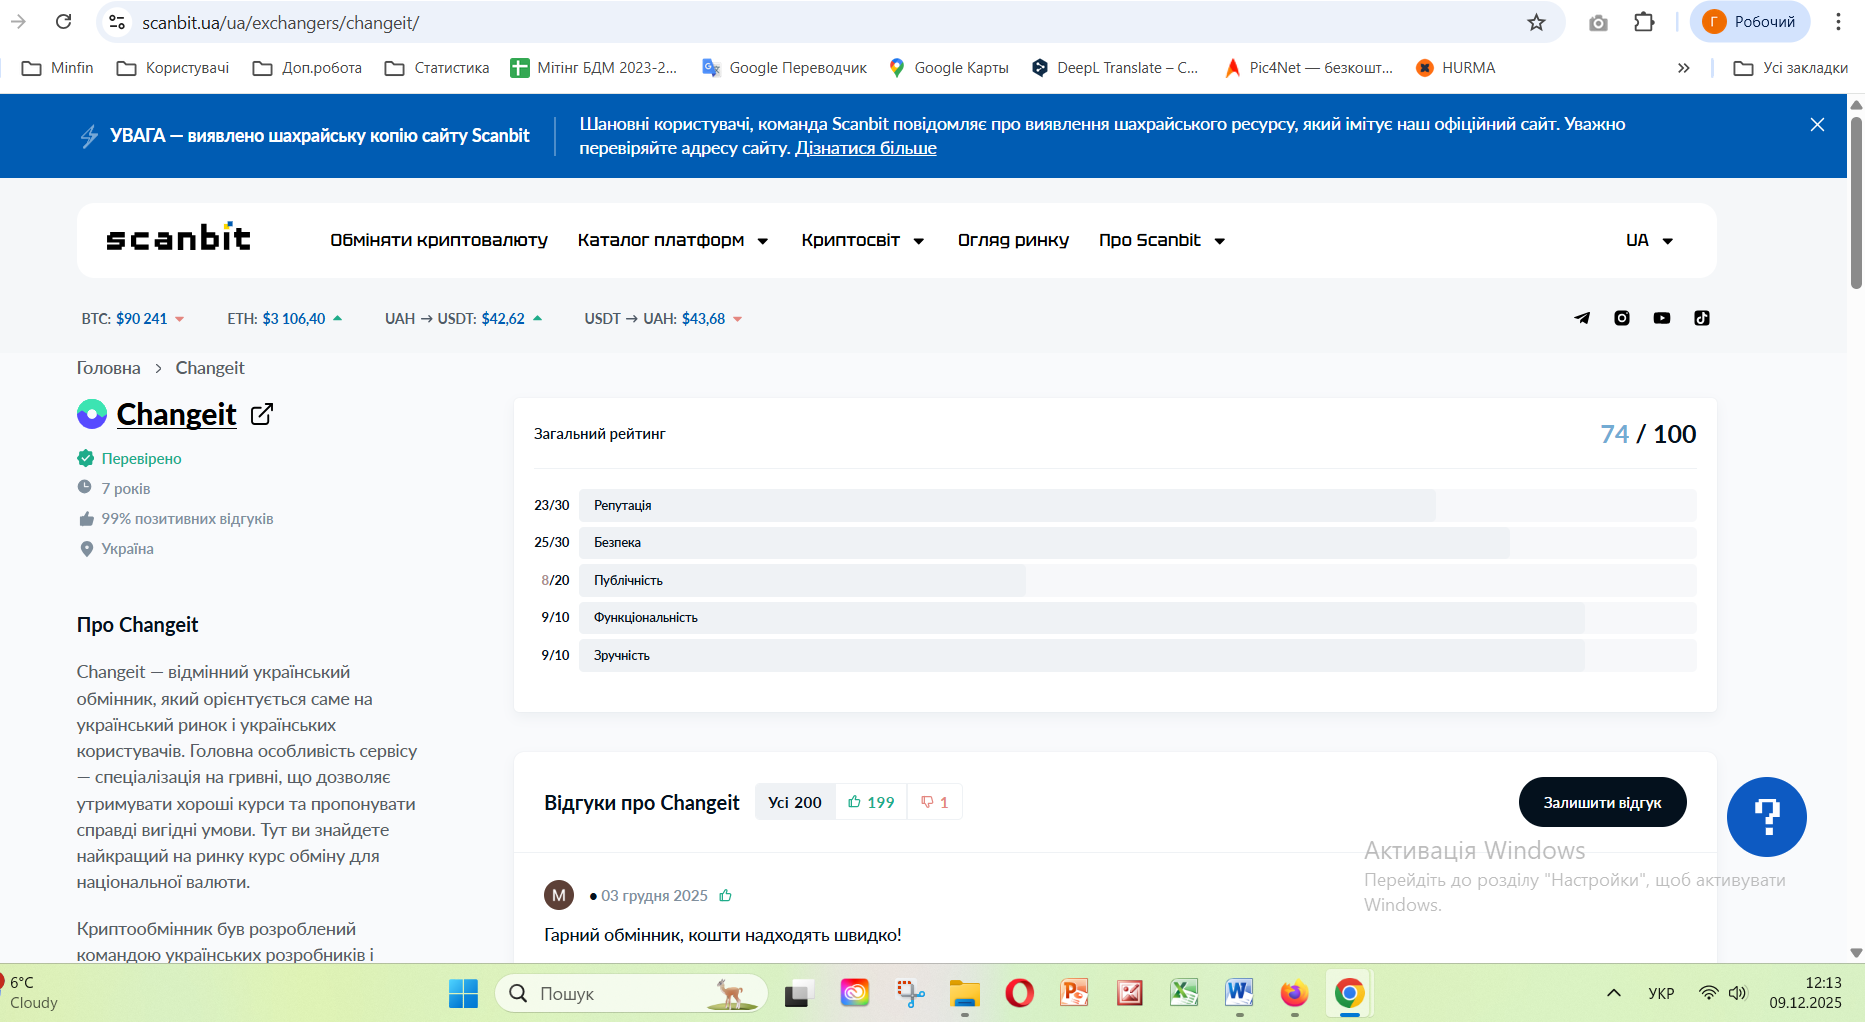Open the browser extensions puzzle icon
The width and height of the screenshot is (1865, 1022).
pyautogui.click(x=1644, y=22)
